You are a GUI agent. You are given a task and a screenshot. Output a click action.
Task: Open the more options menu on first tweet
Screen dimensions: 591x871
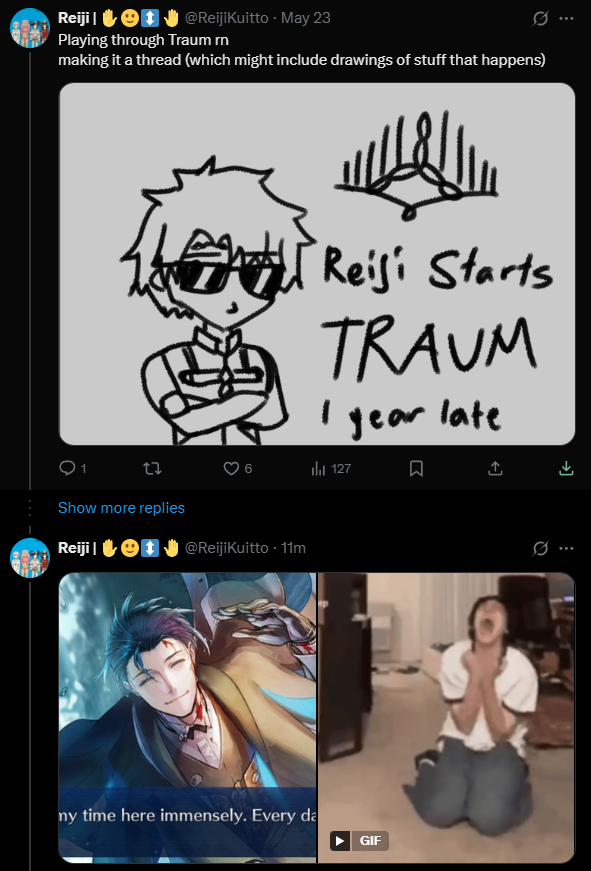click(x=566, y=18)
